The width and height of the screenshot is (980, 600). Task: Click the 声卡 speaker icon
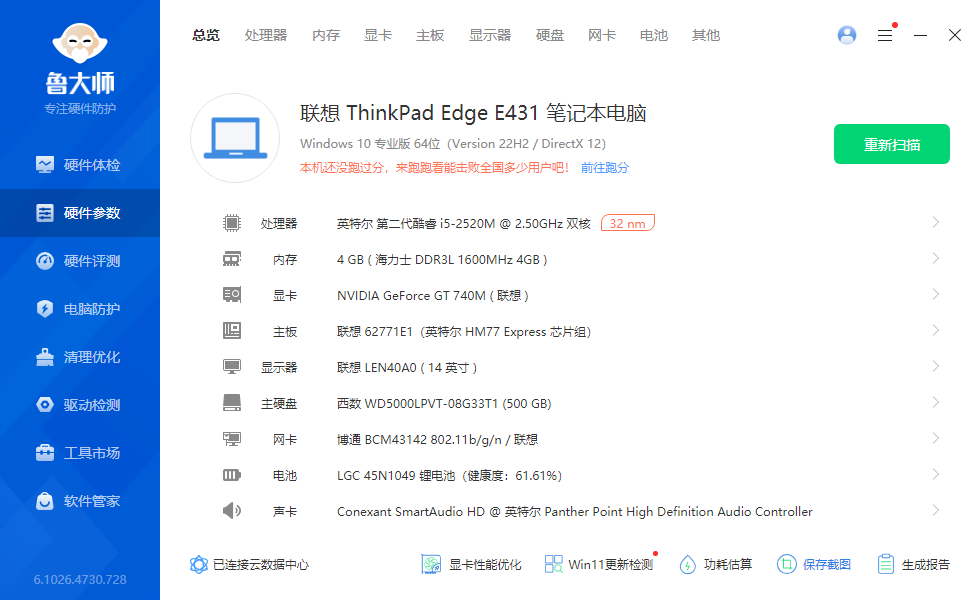(232, 511)
